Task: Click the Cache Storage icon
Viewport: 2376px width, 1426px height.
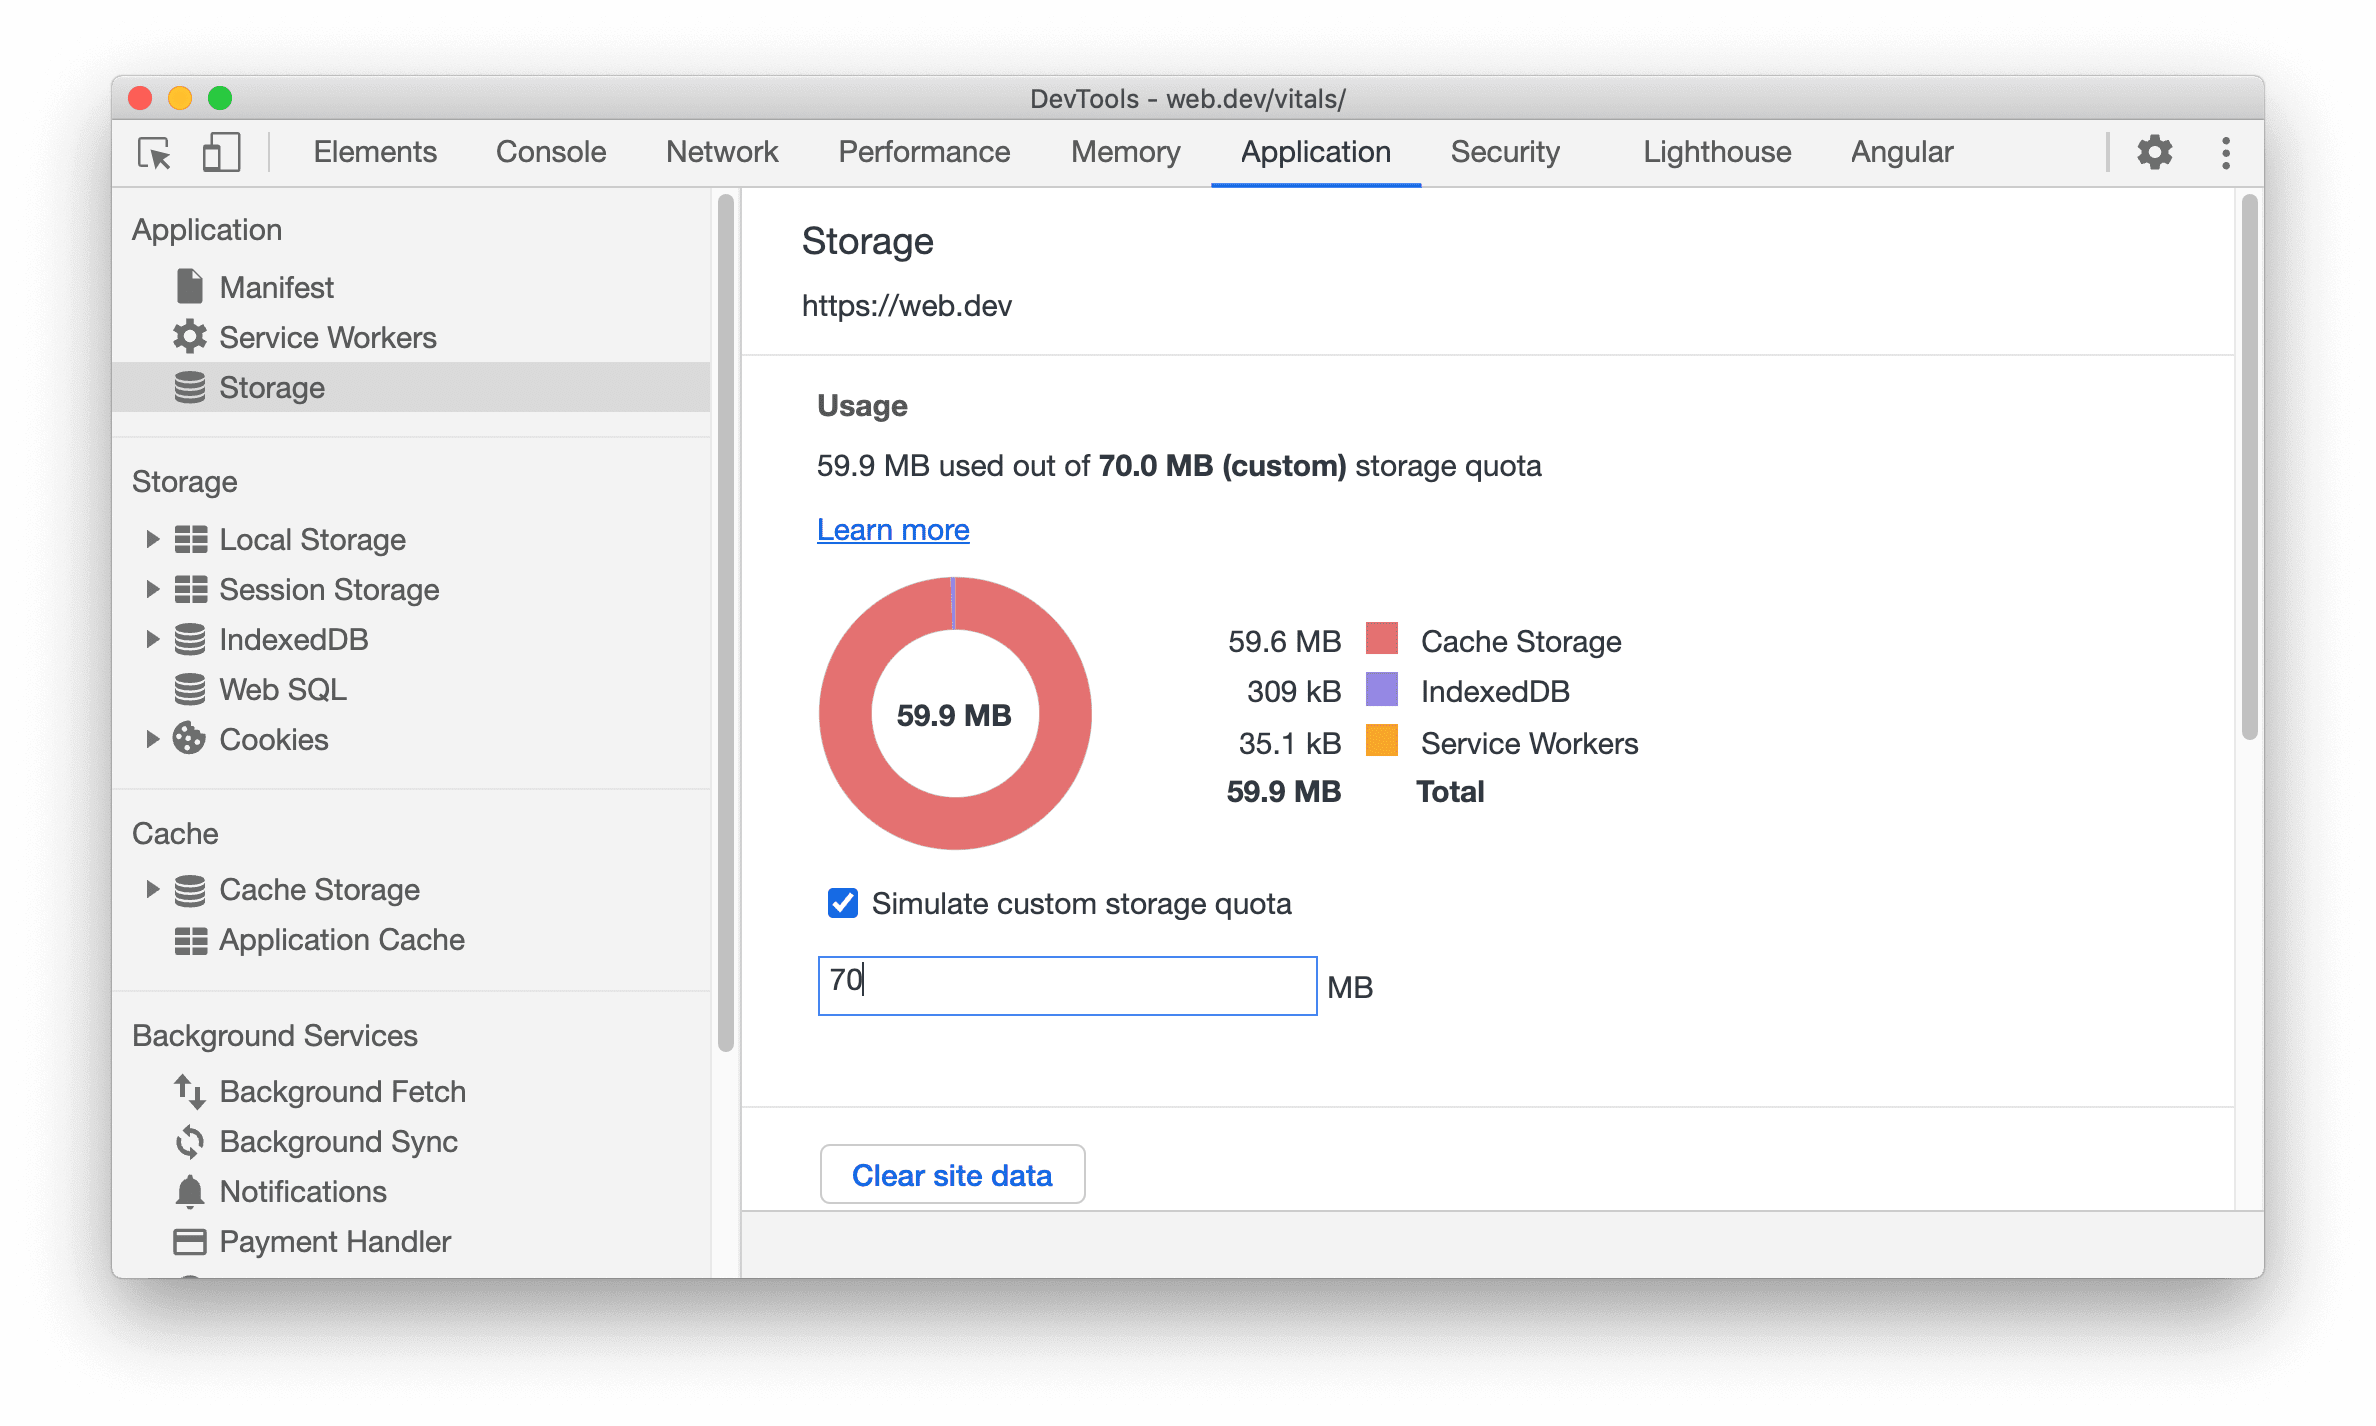Action: tap(192, 890)
